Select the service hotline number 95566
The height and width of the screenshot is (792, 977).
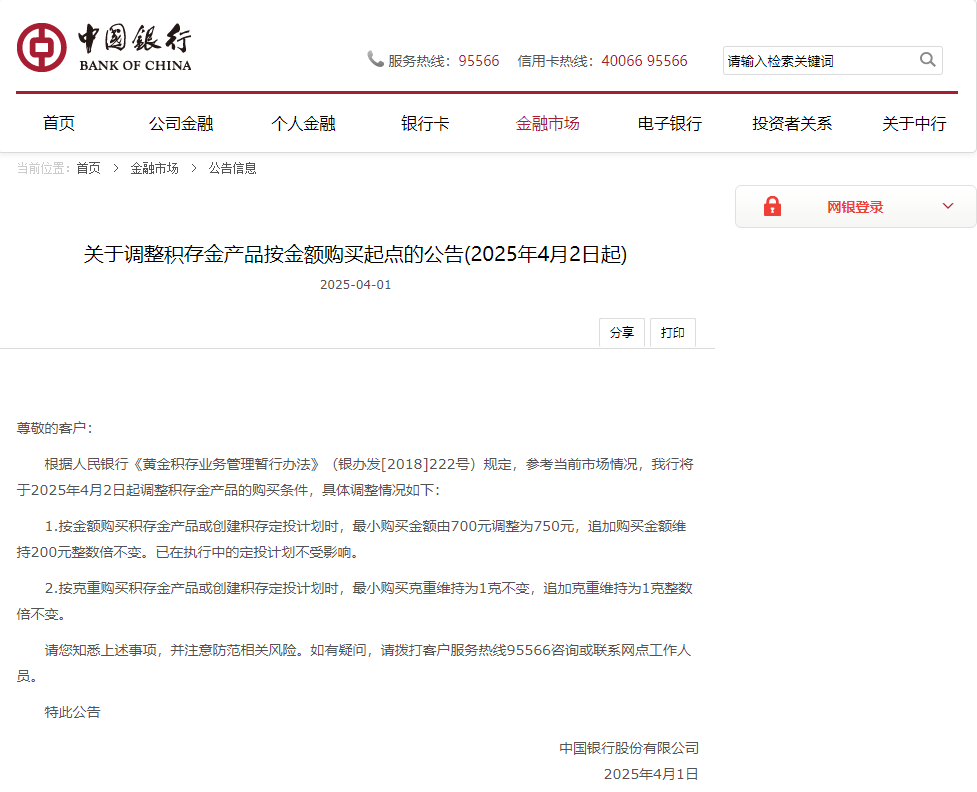pyautogui.click(x=481, y=61)
